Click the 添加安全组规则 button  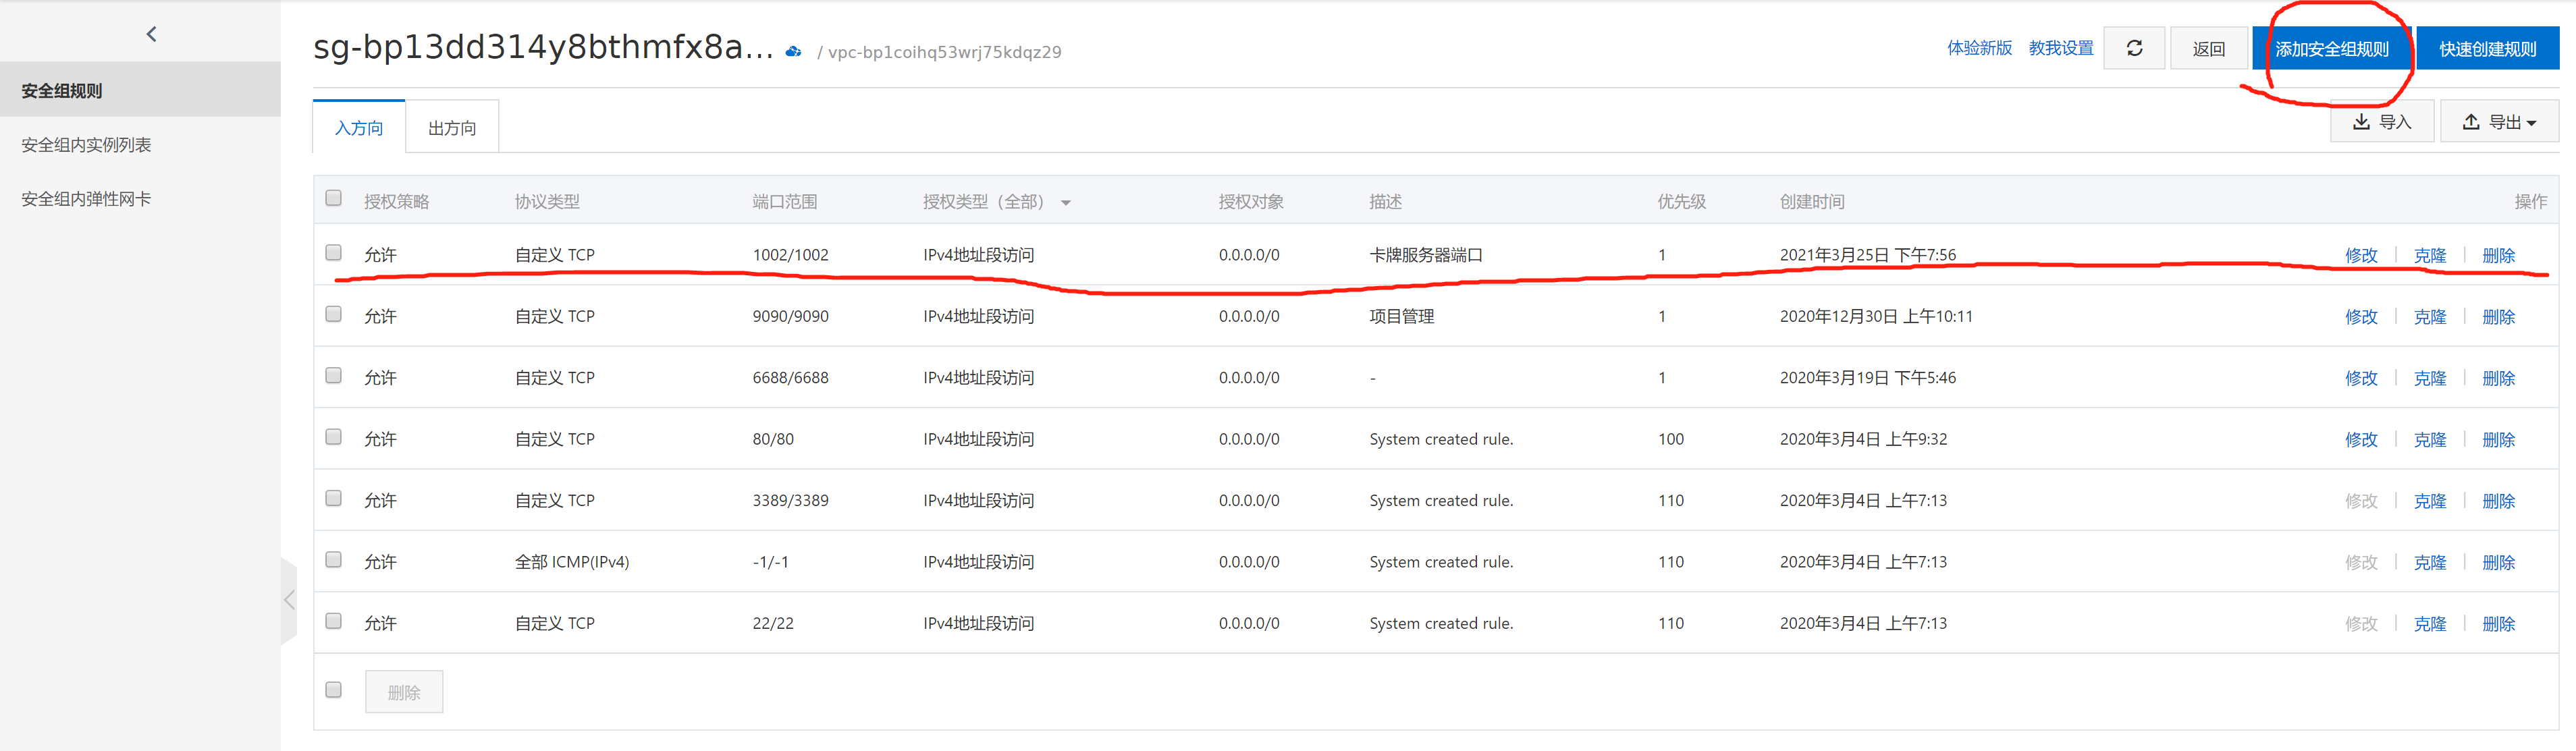[x=2331, y=49]
